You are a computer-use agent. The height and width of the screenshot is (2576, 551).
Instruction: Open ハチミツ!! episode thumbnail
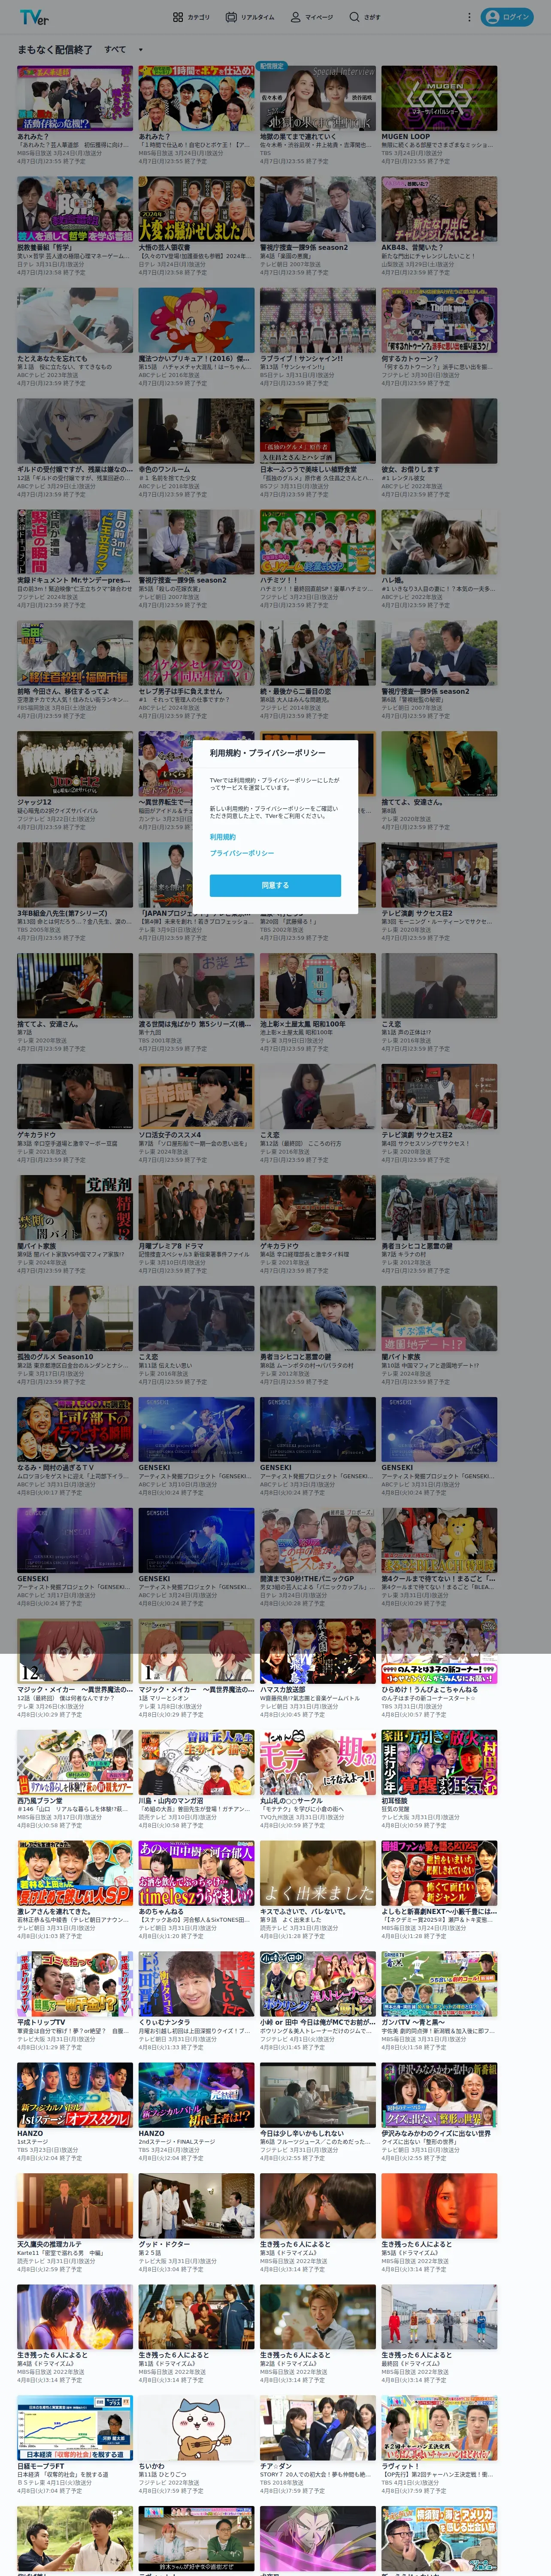click(x=318, y=542)
